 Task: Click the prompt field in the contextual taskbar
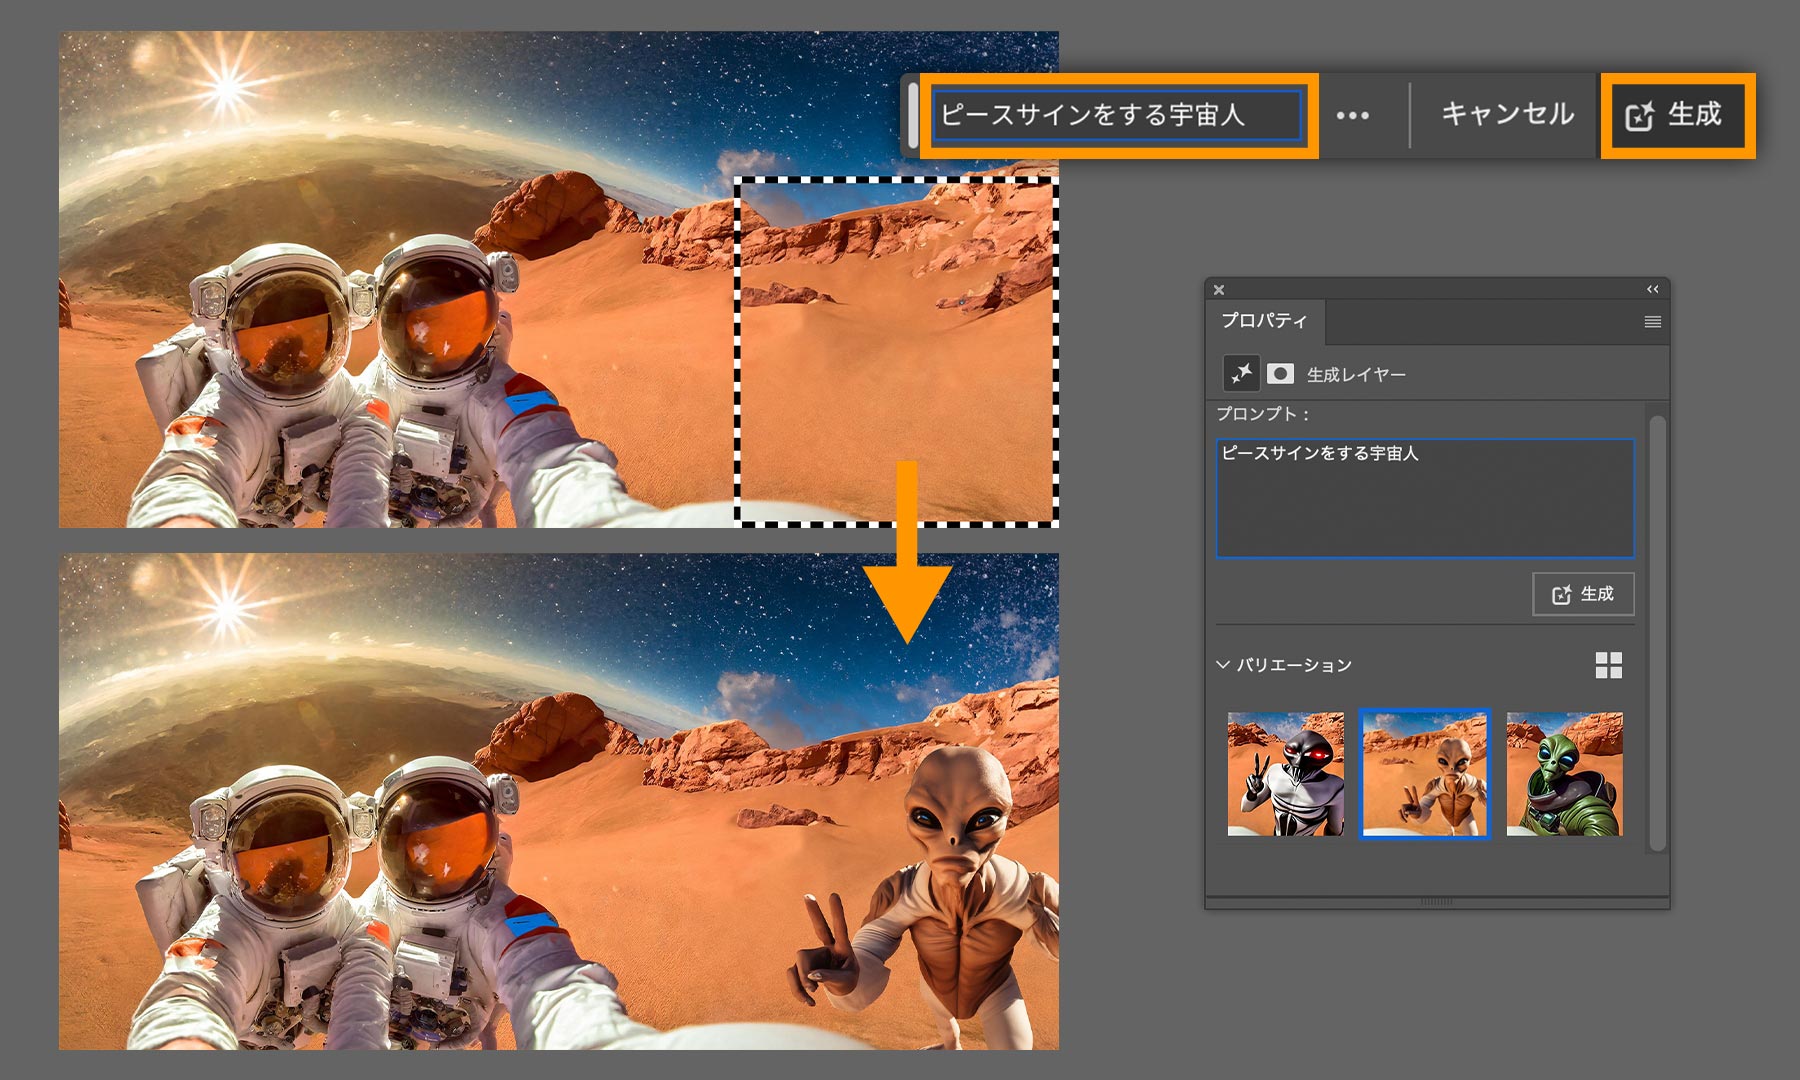click(x=1117, y=115)
